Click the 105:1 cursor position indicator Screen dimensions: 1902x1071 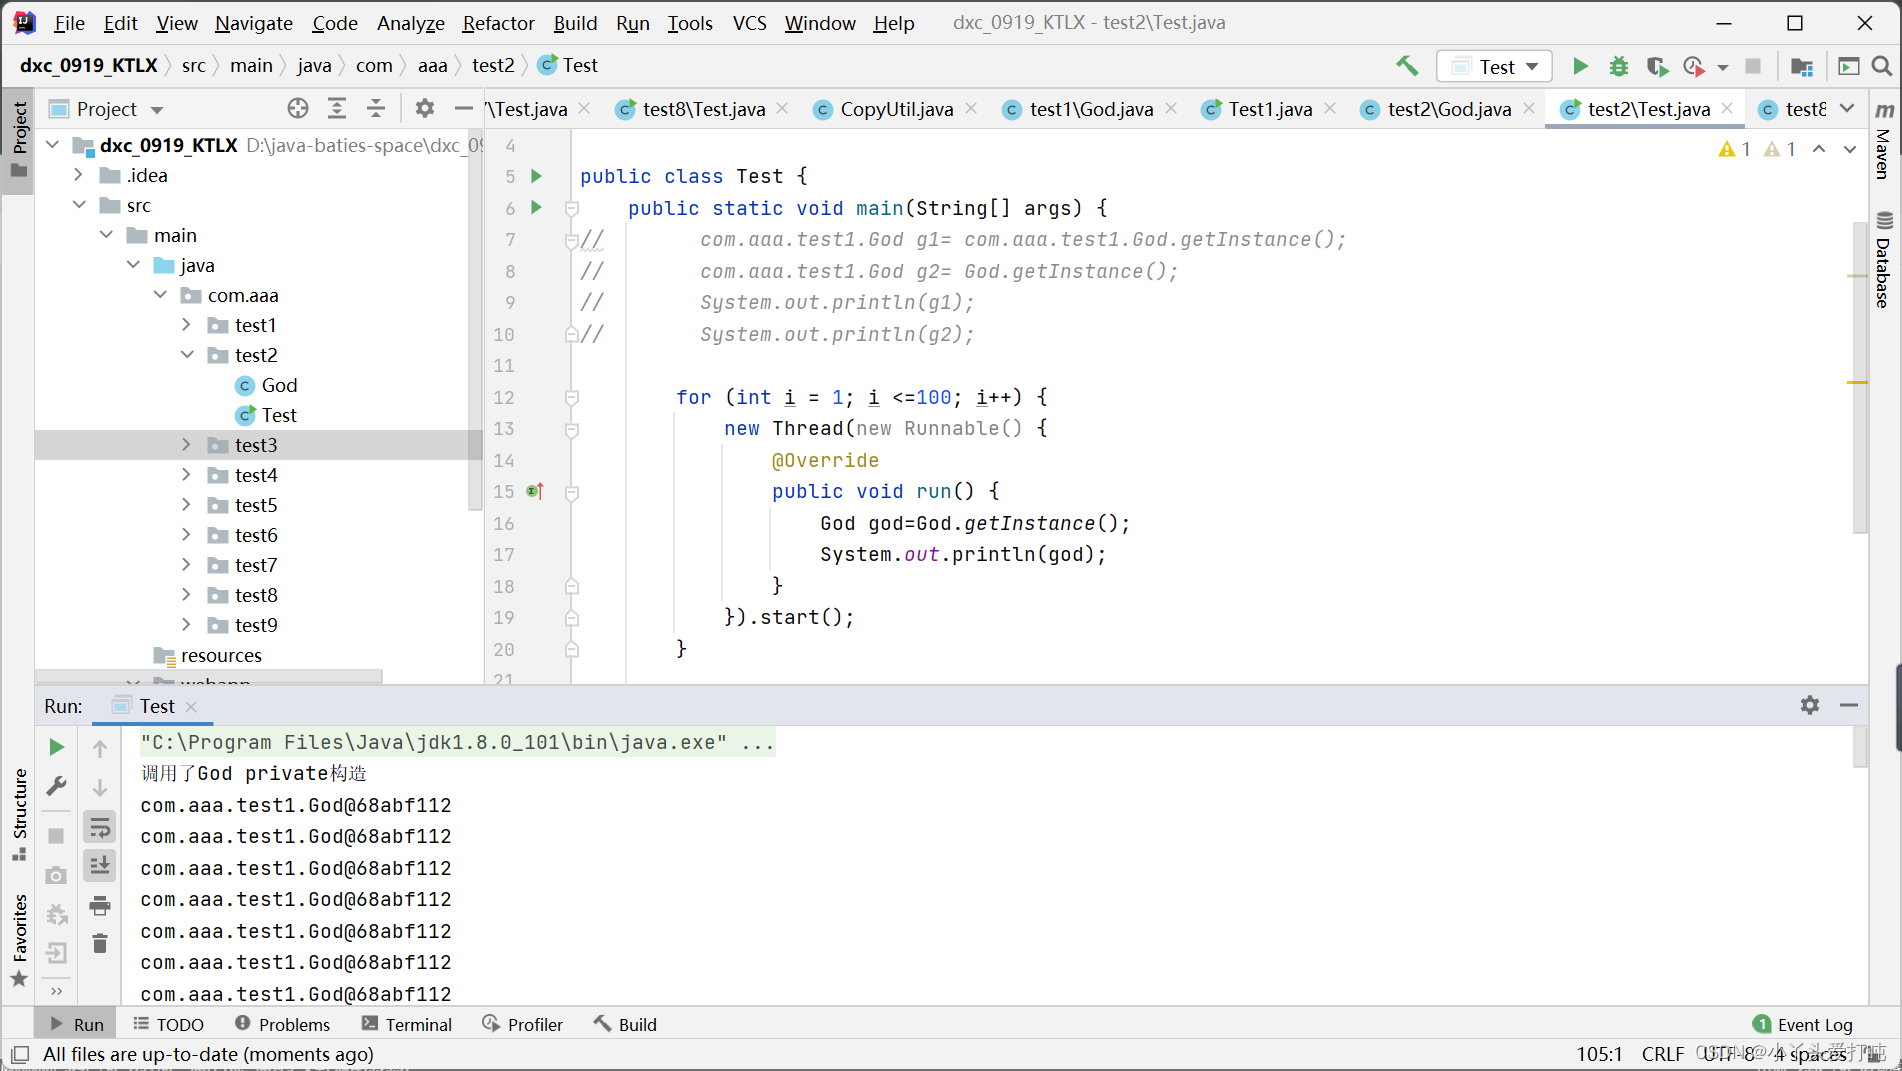pos(1598,1054)
